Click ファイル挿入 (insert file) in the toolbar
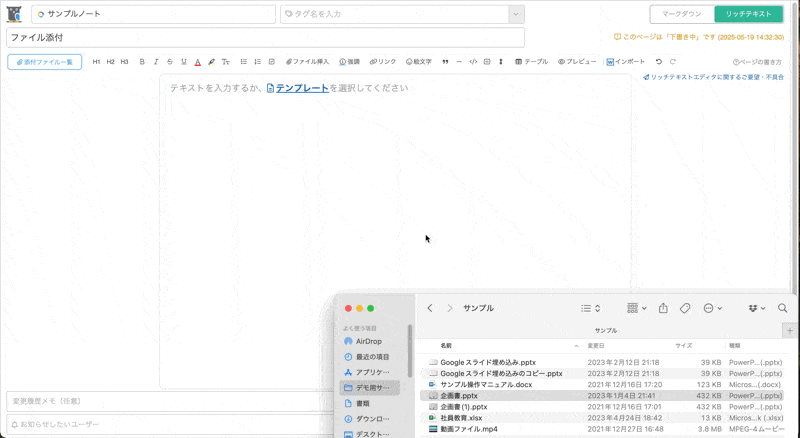Viewport: 800px width, 438px height. [307, 62]
